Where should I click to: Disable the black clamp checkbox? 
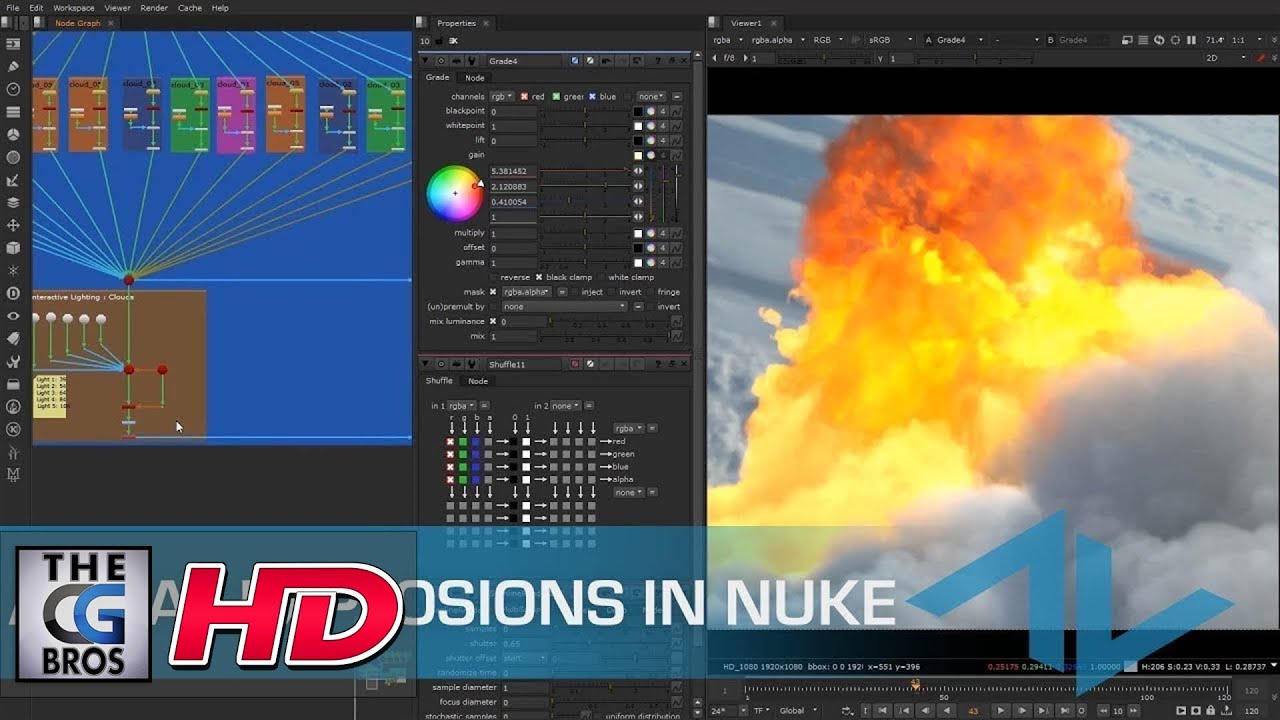539,277
